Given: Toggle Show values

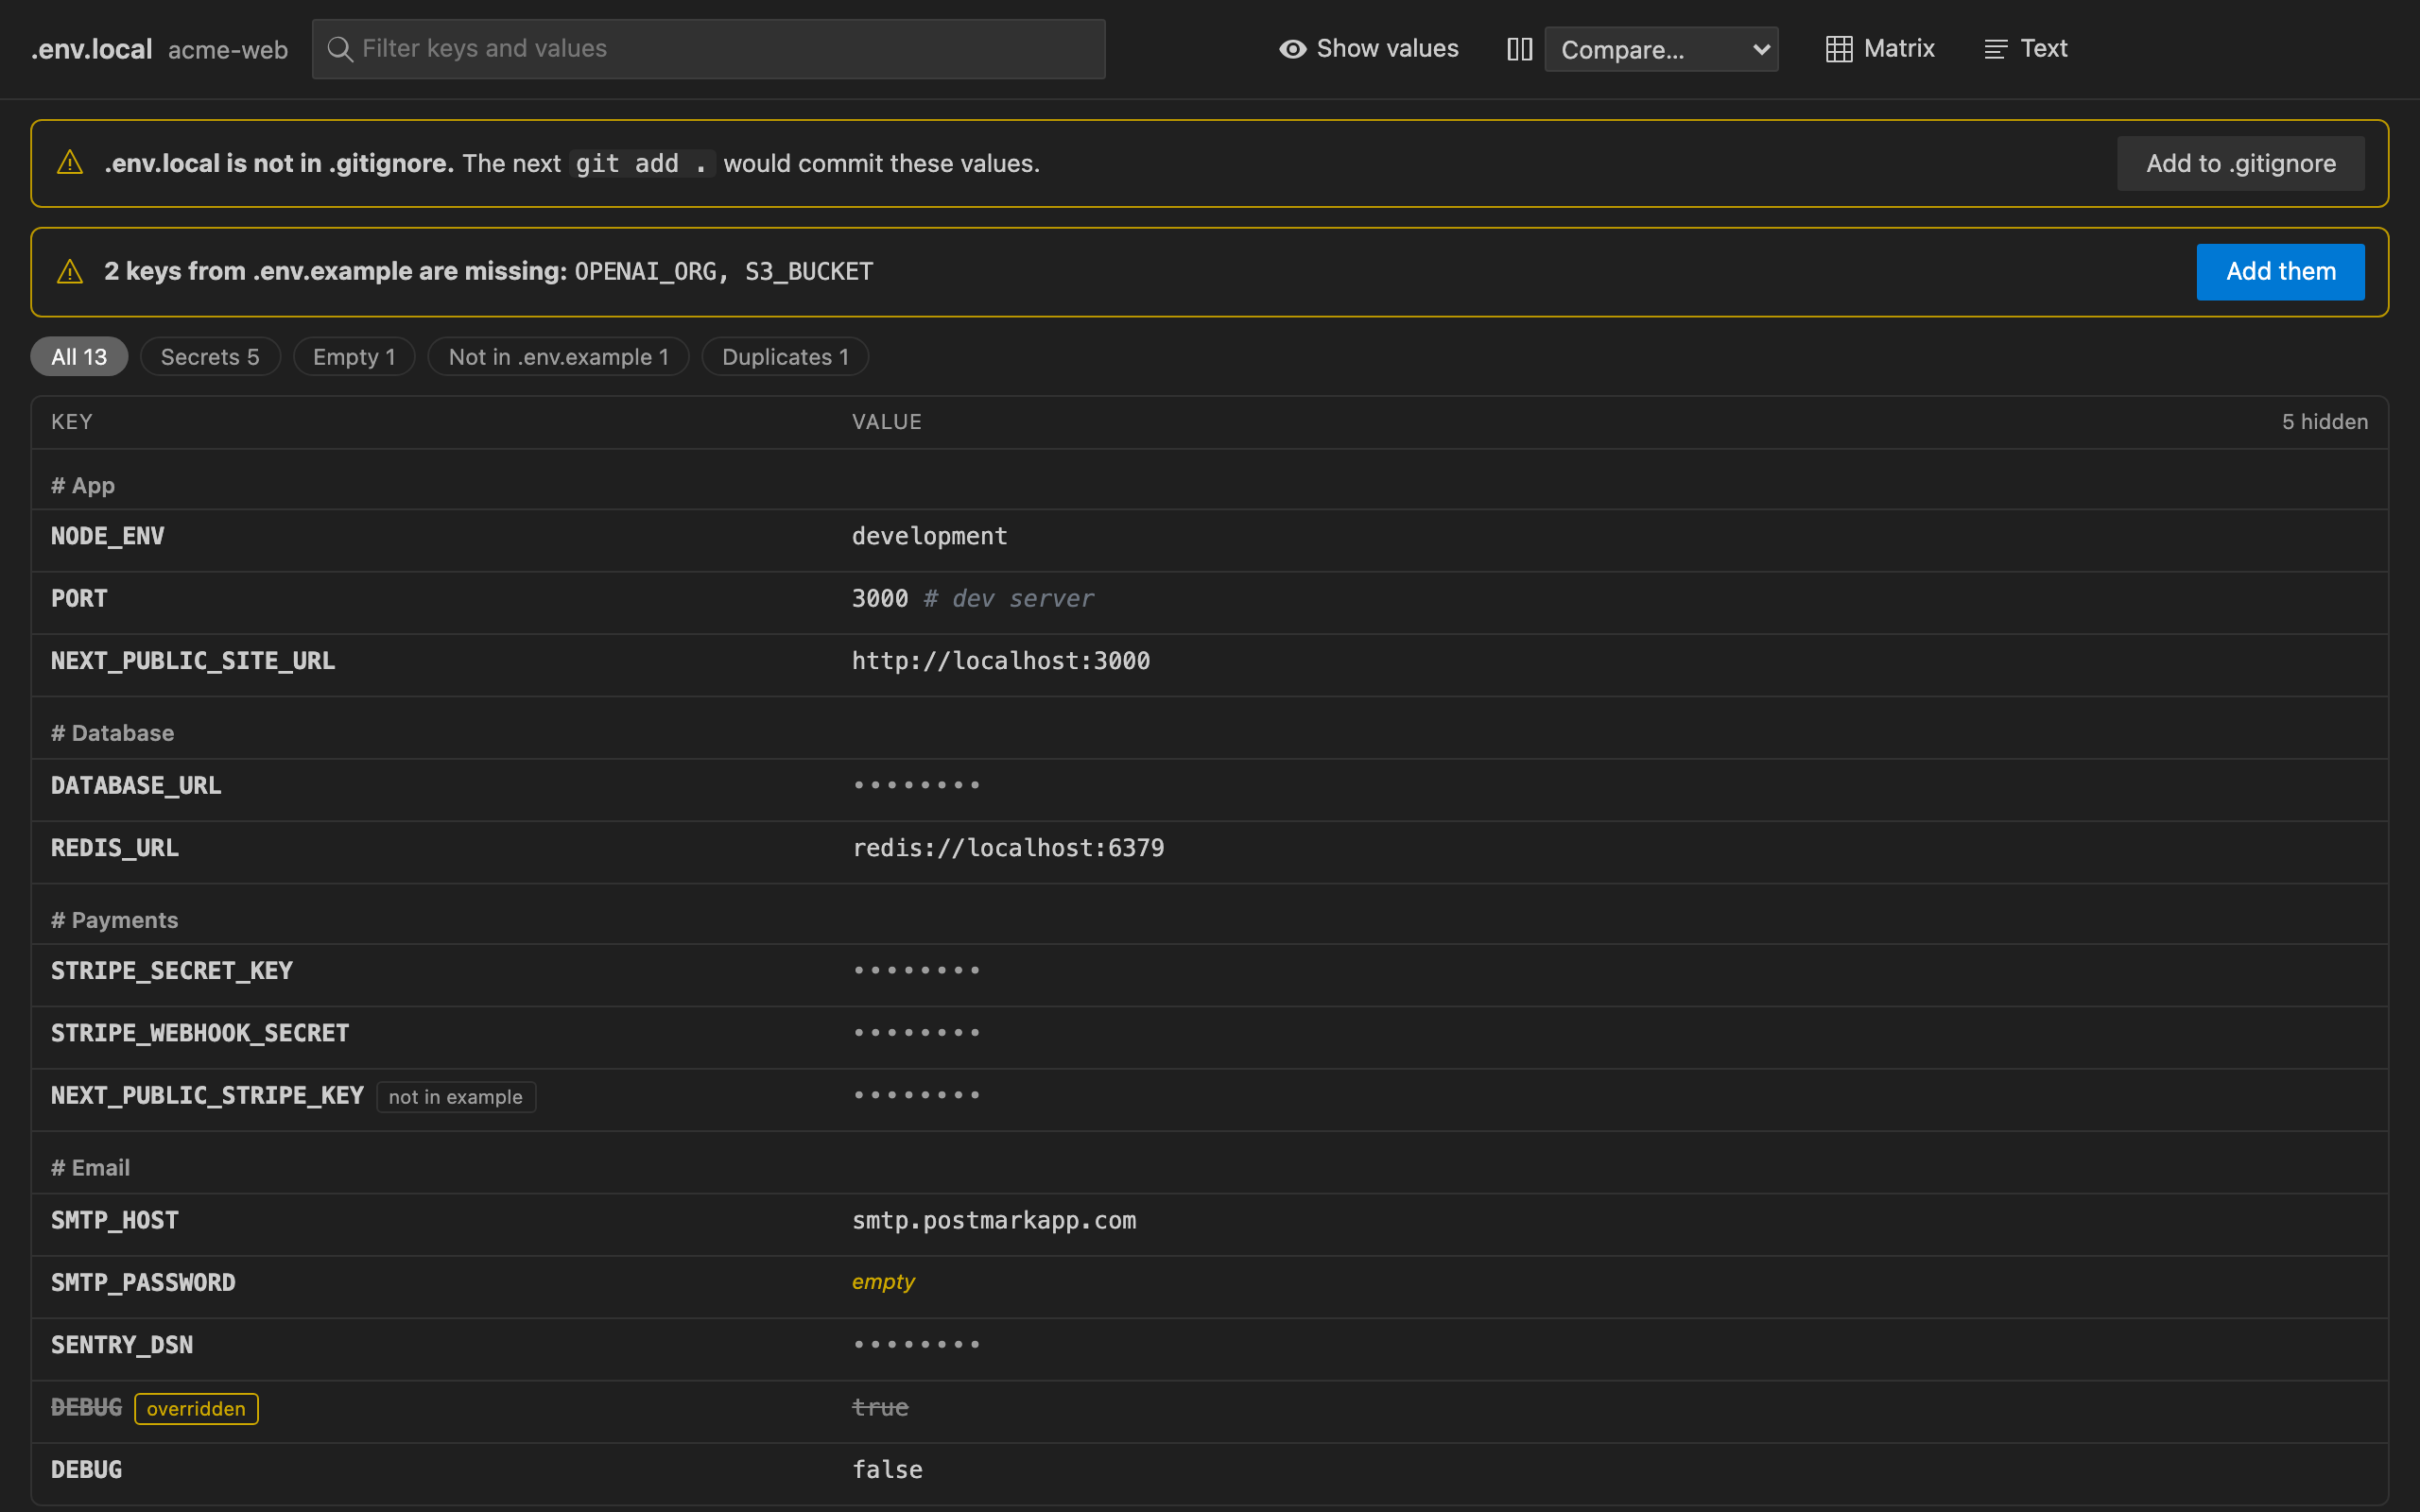Looking at the screenshot, I should tap(1368, 49).
